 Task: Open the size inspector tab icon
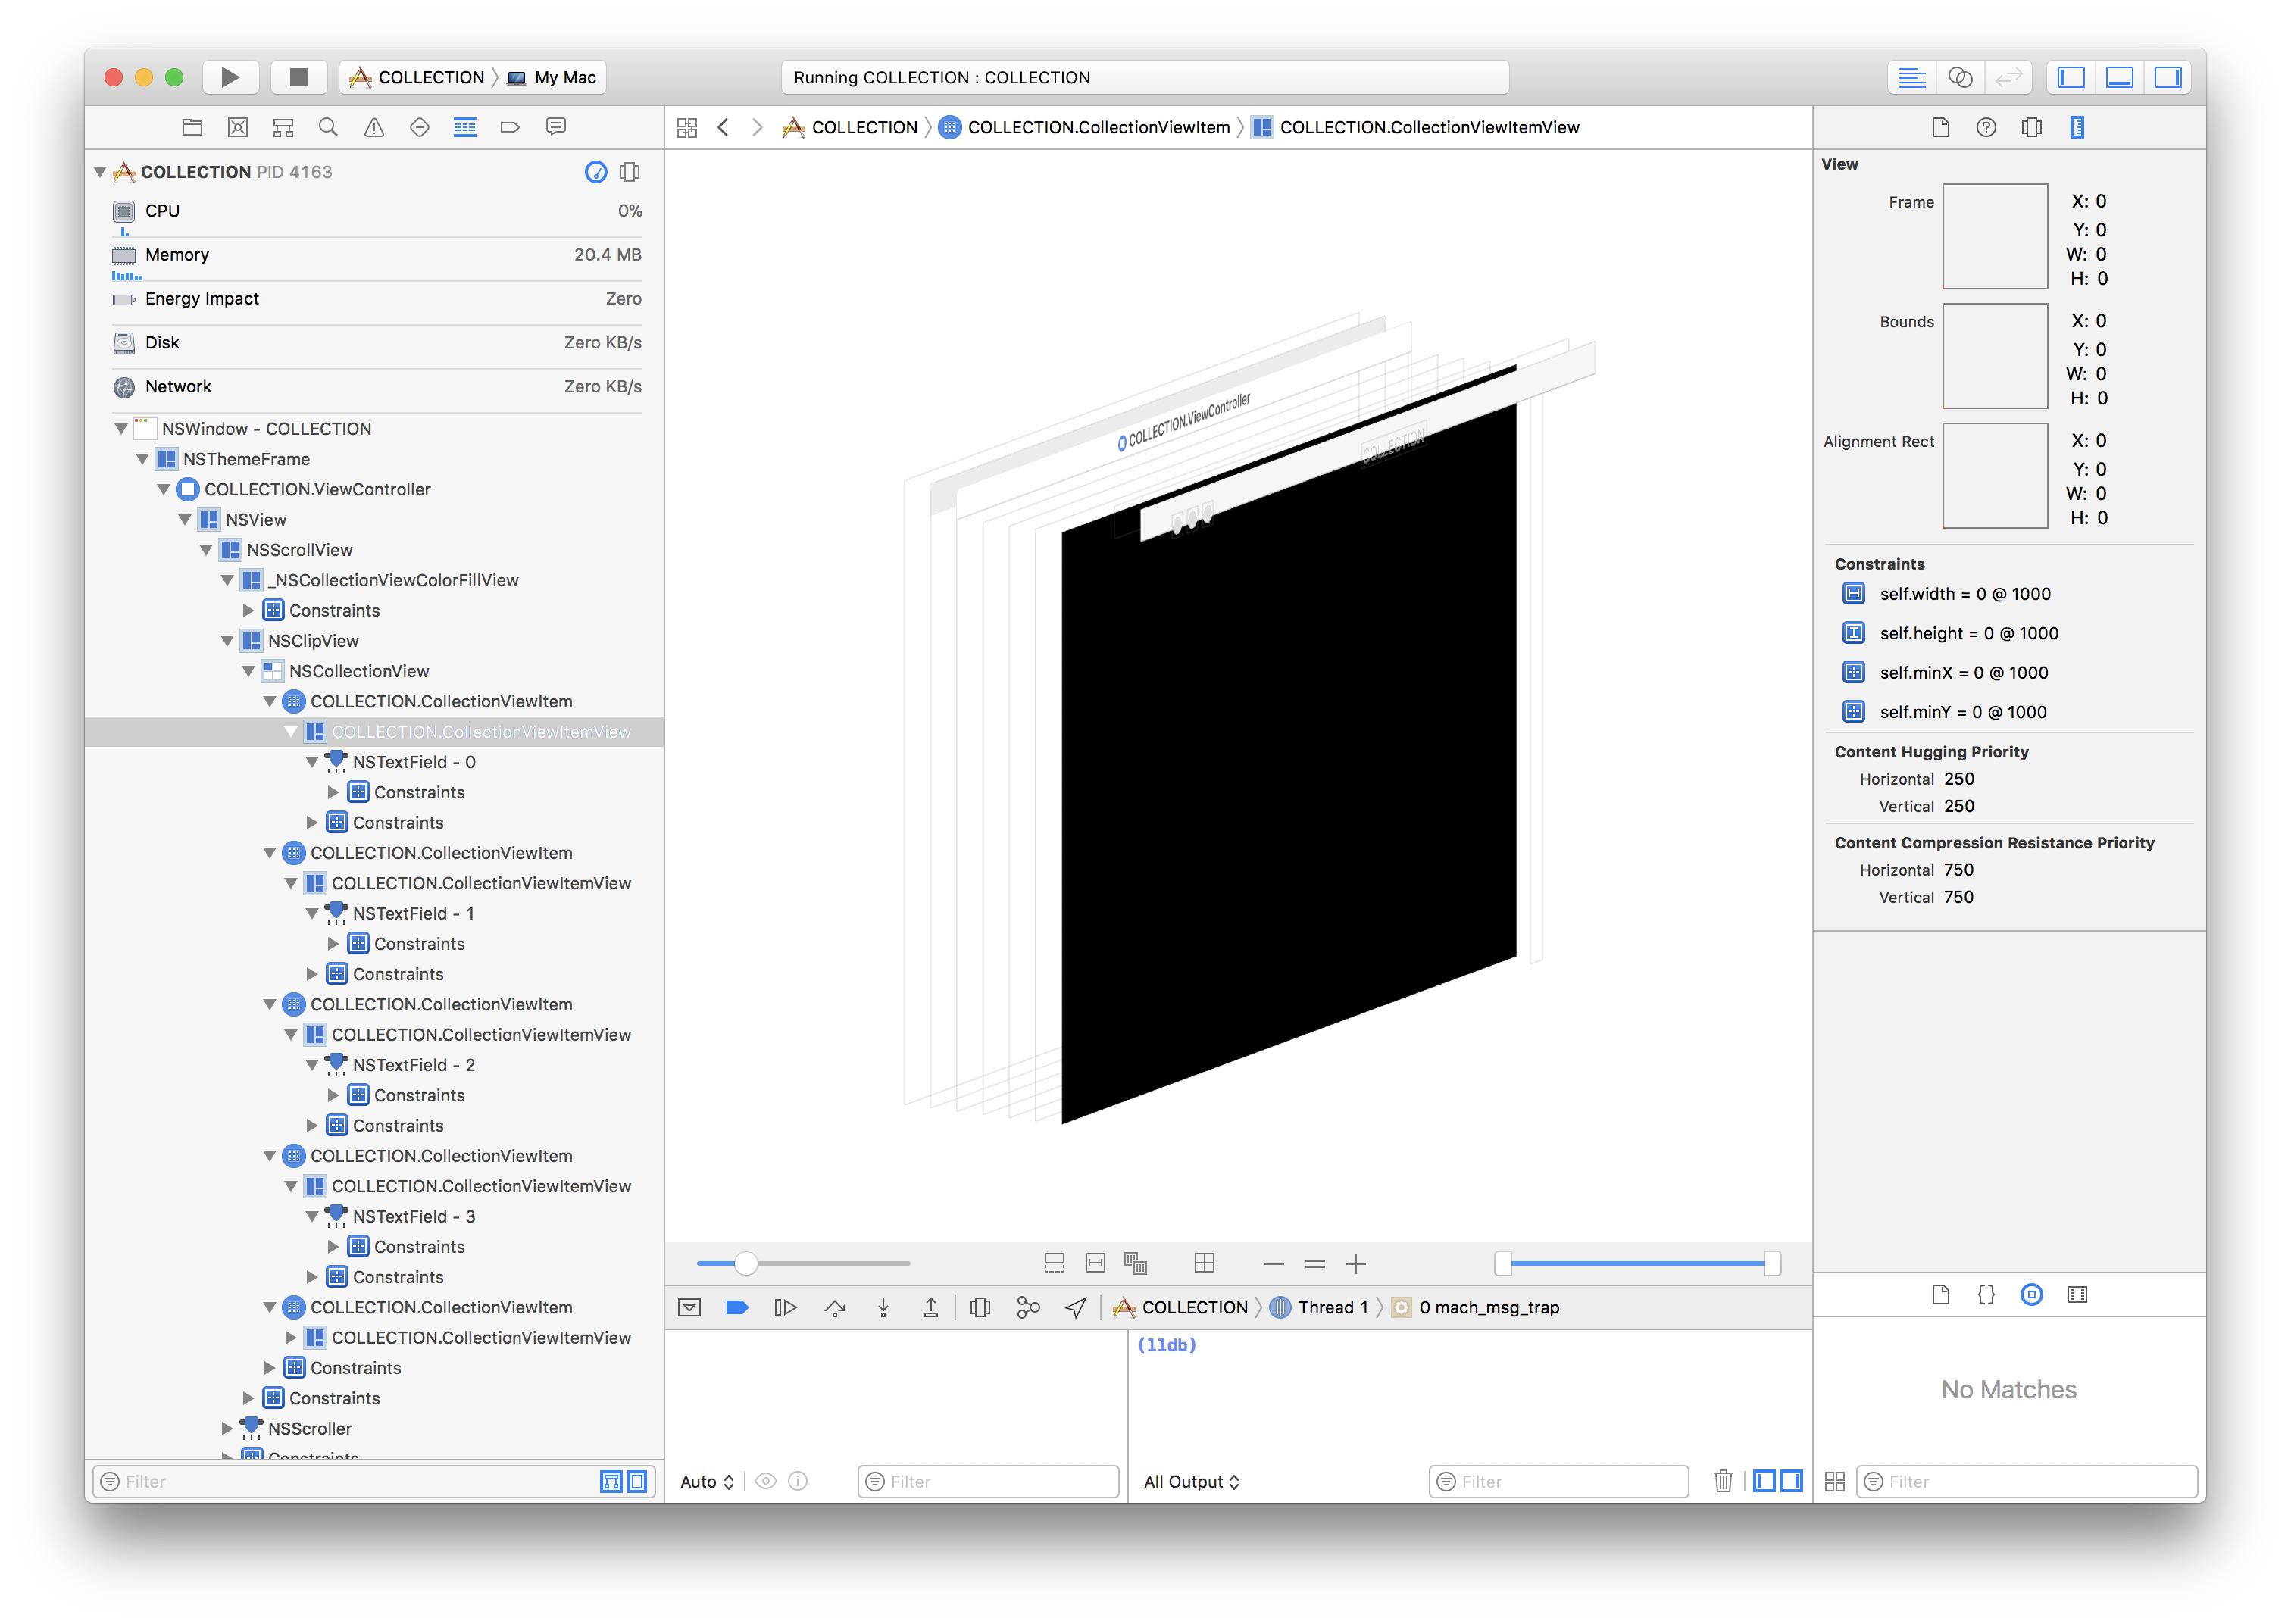pos(2077,127)
